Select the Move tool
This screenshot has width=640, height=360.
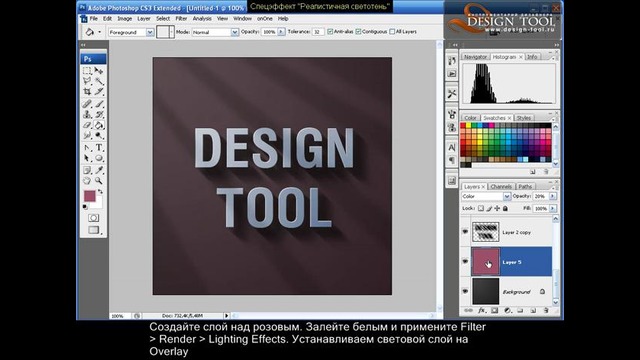pos(99,71)
